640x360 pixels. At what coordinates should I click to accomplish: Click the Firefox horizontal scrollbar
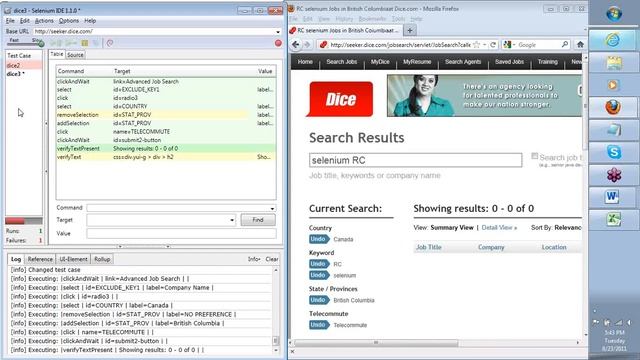[376, 343]
